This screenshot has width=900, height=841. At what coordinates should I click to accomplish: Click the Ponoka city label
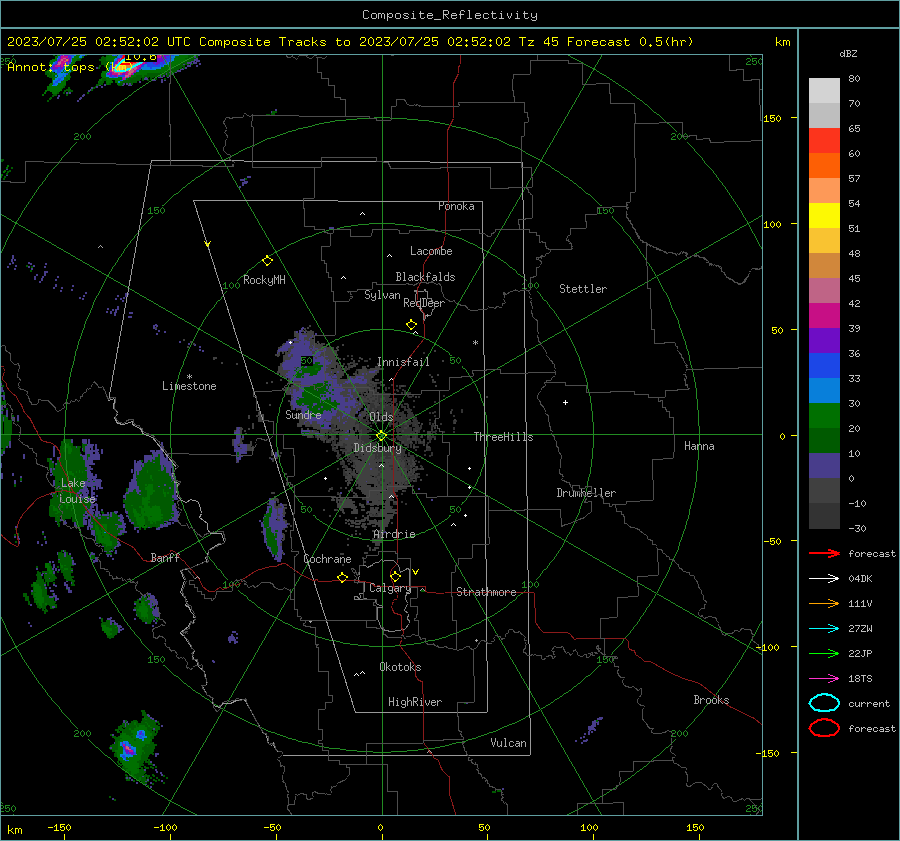click(456, 206)
